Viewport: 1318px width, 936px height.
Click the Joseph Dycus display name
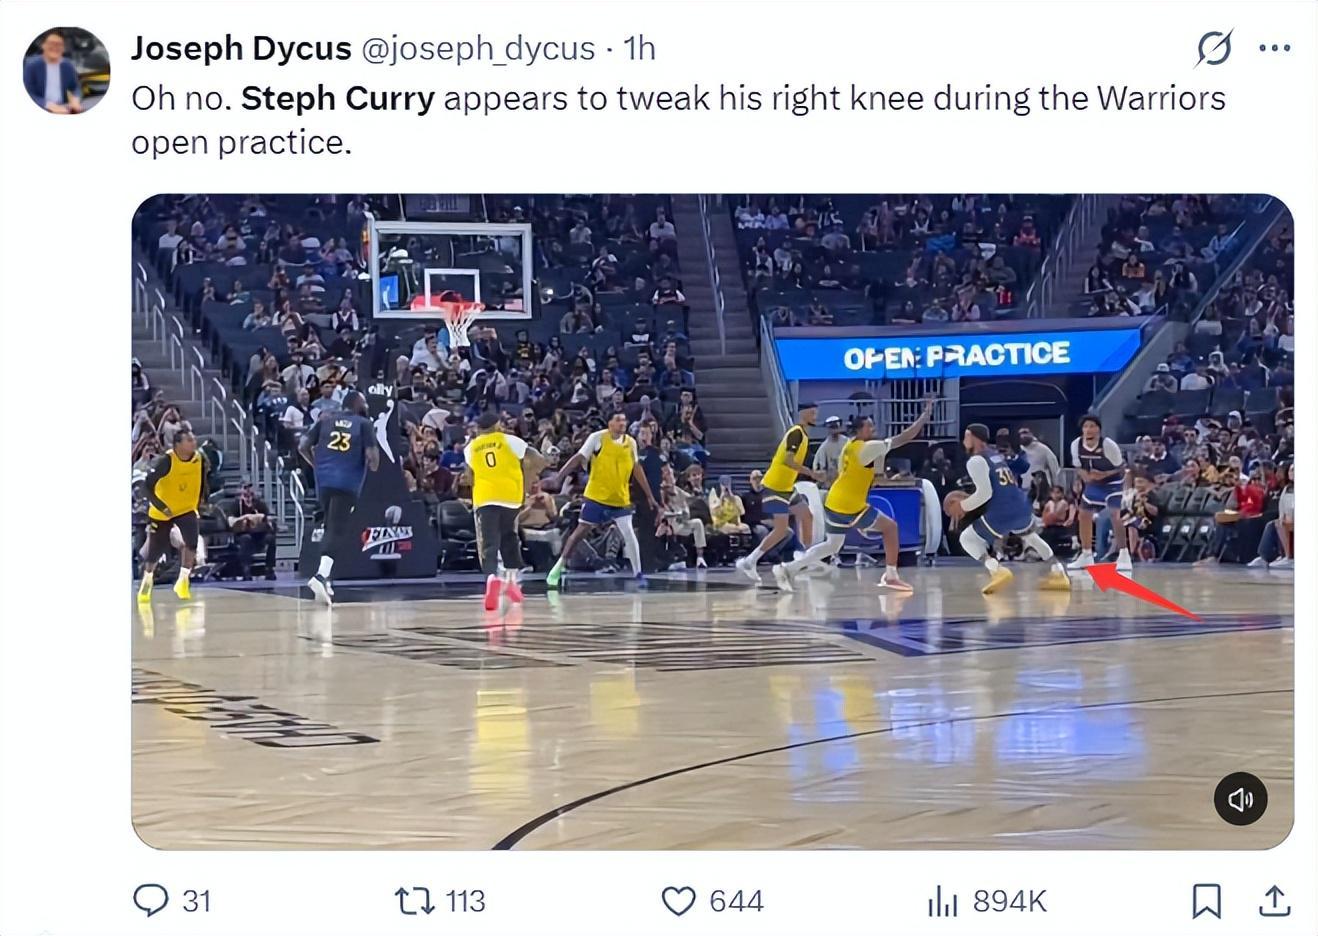[241, 48]
